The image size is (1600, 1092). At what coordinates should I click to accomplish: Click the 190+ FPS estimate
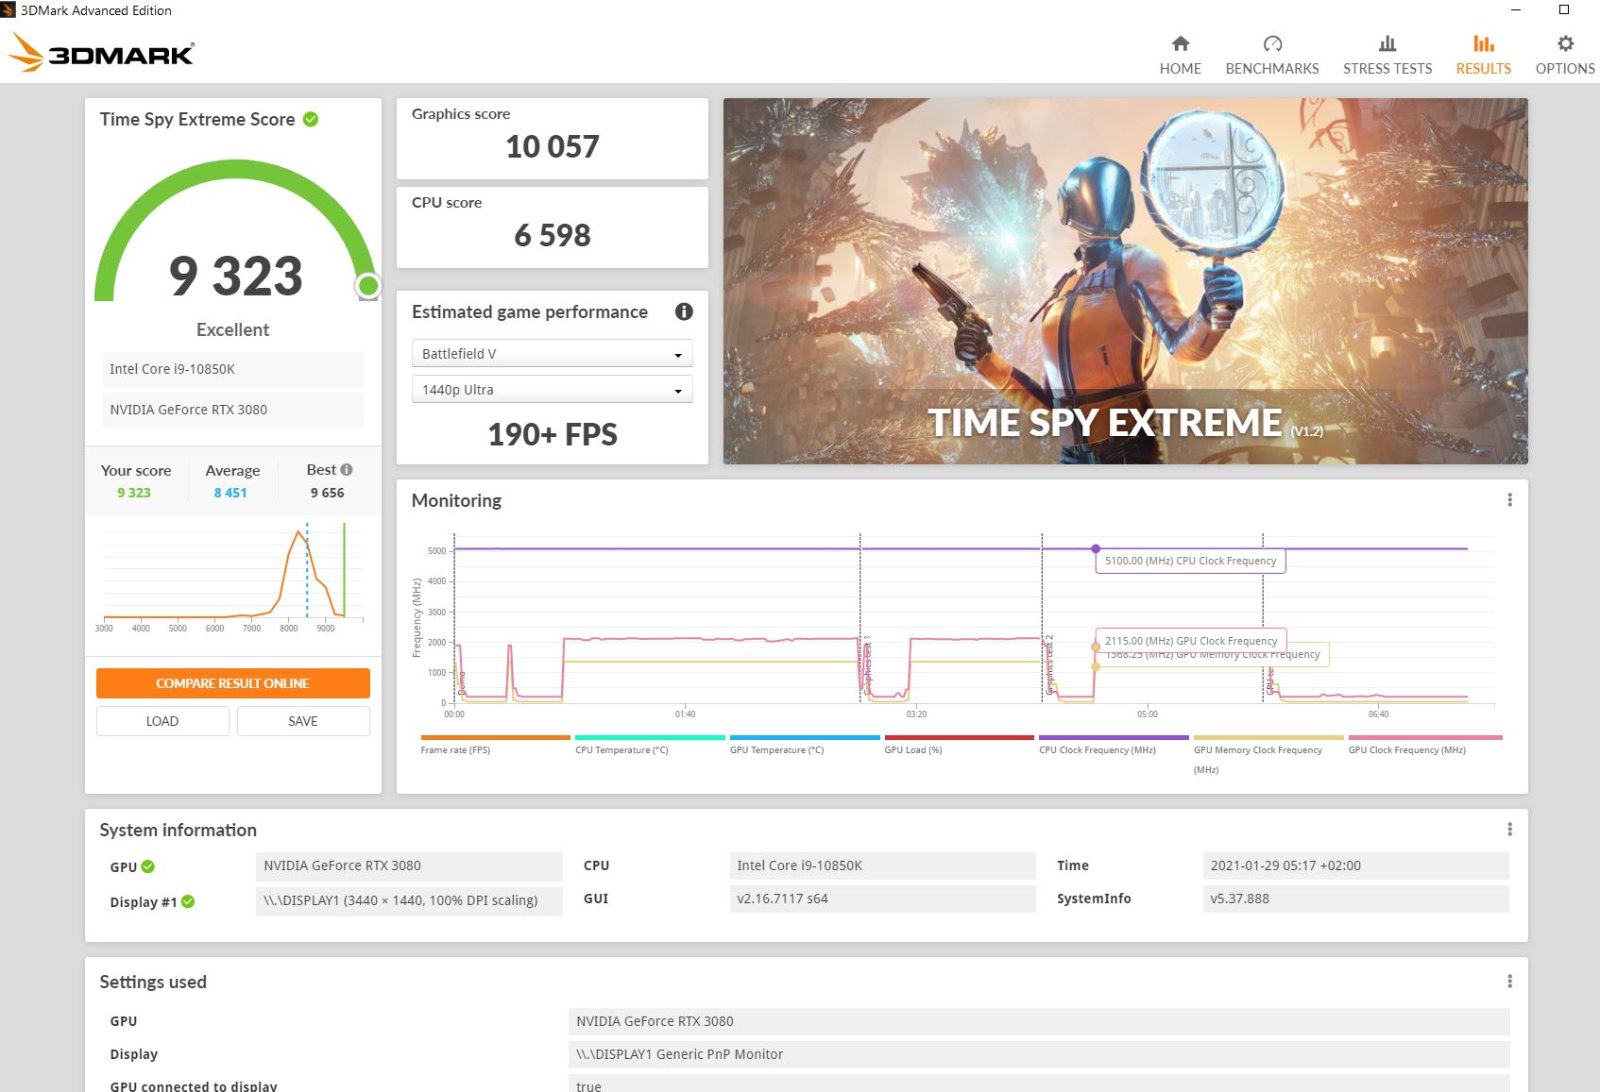[552, 434]
